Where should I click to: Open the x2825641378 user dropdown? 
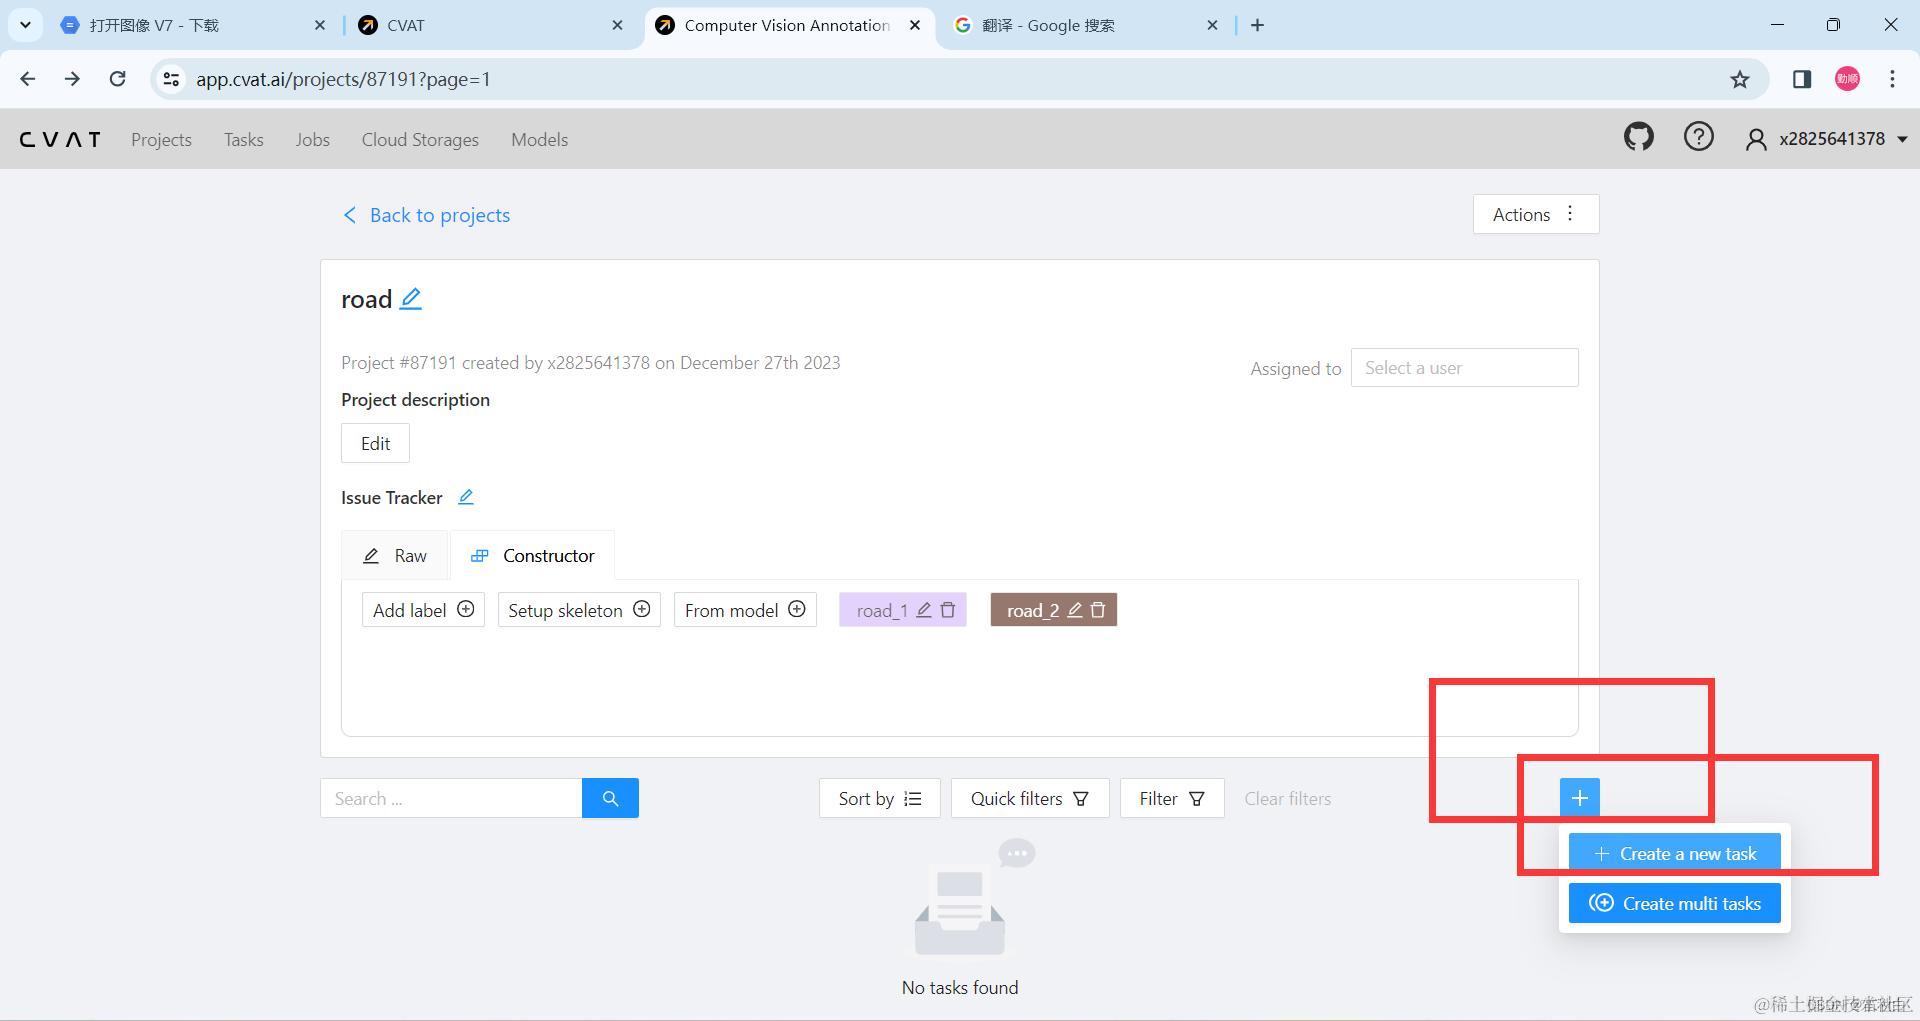pyautogui.click(x=1827, y=139)
